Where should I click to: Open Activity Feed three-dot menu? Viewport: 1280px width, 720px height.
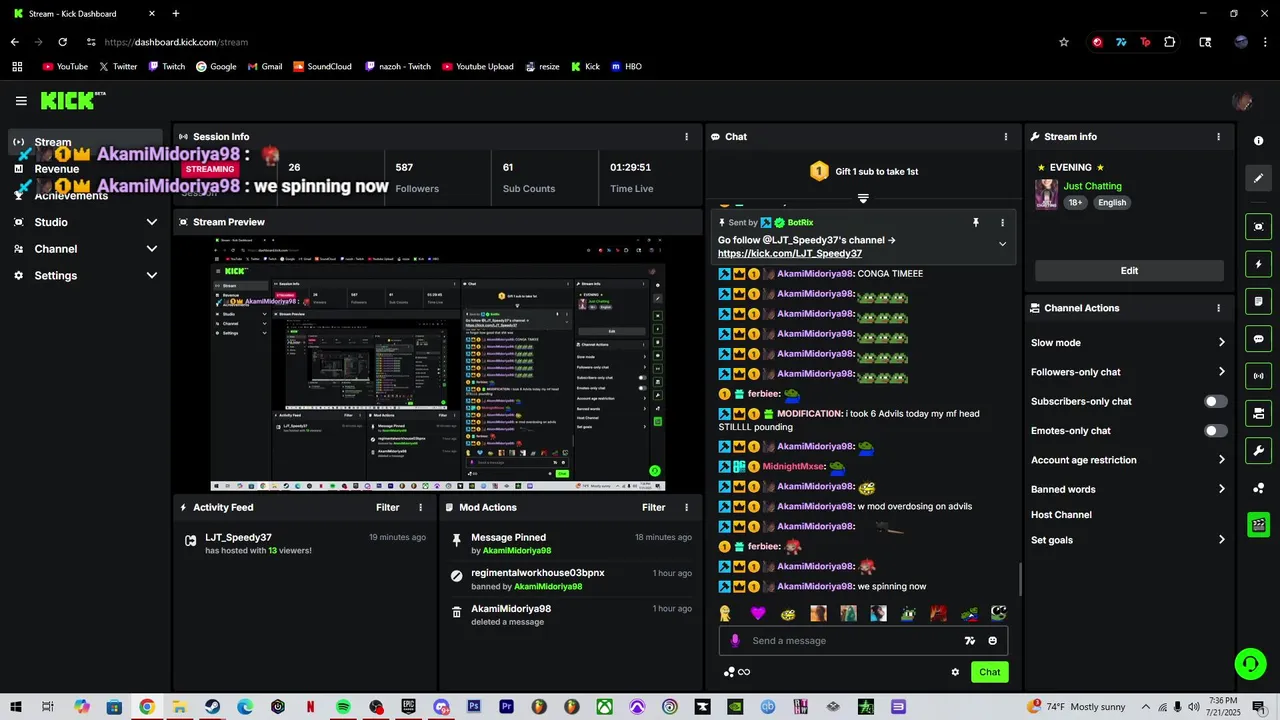pos(420,508)
